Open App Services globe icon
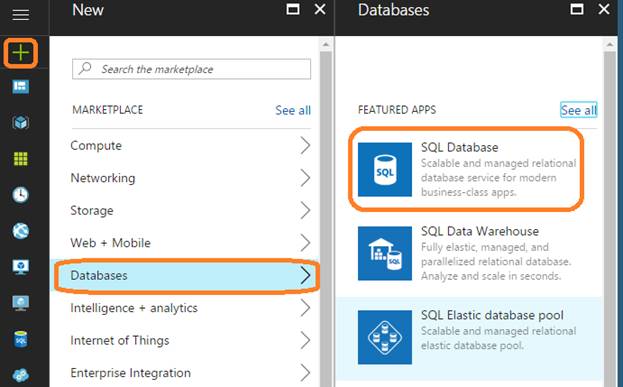Image resolution: width=623 pixels, height=387 pixels. click(21, 231)
